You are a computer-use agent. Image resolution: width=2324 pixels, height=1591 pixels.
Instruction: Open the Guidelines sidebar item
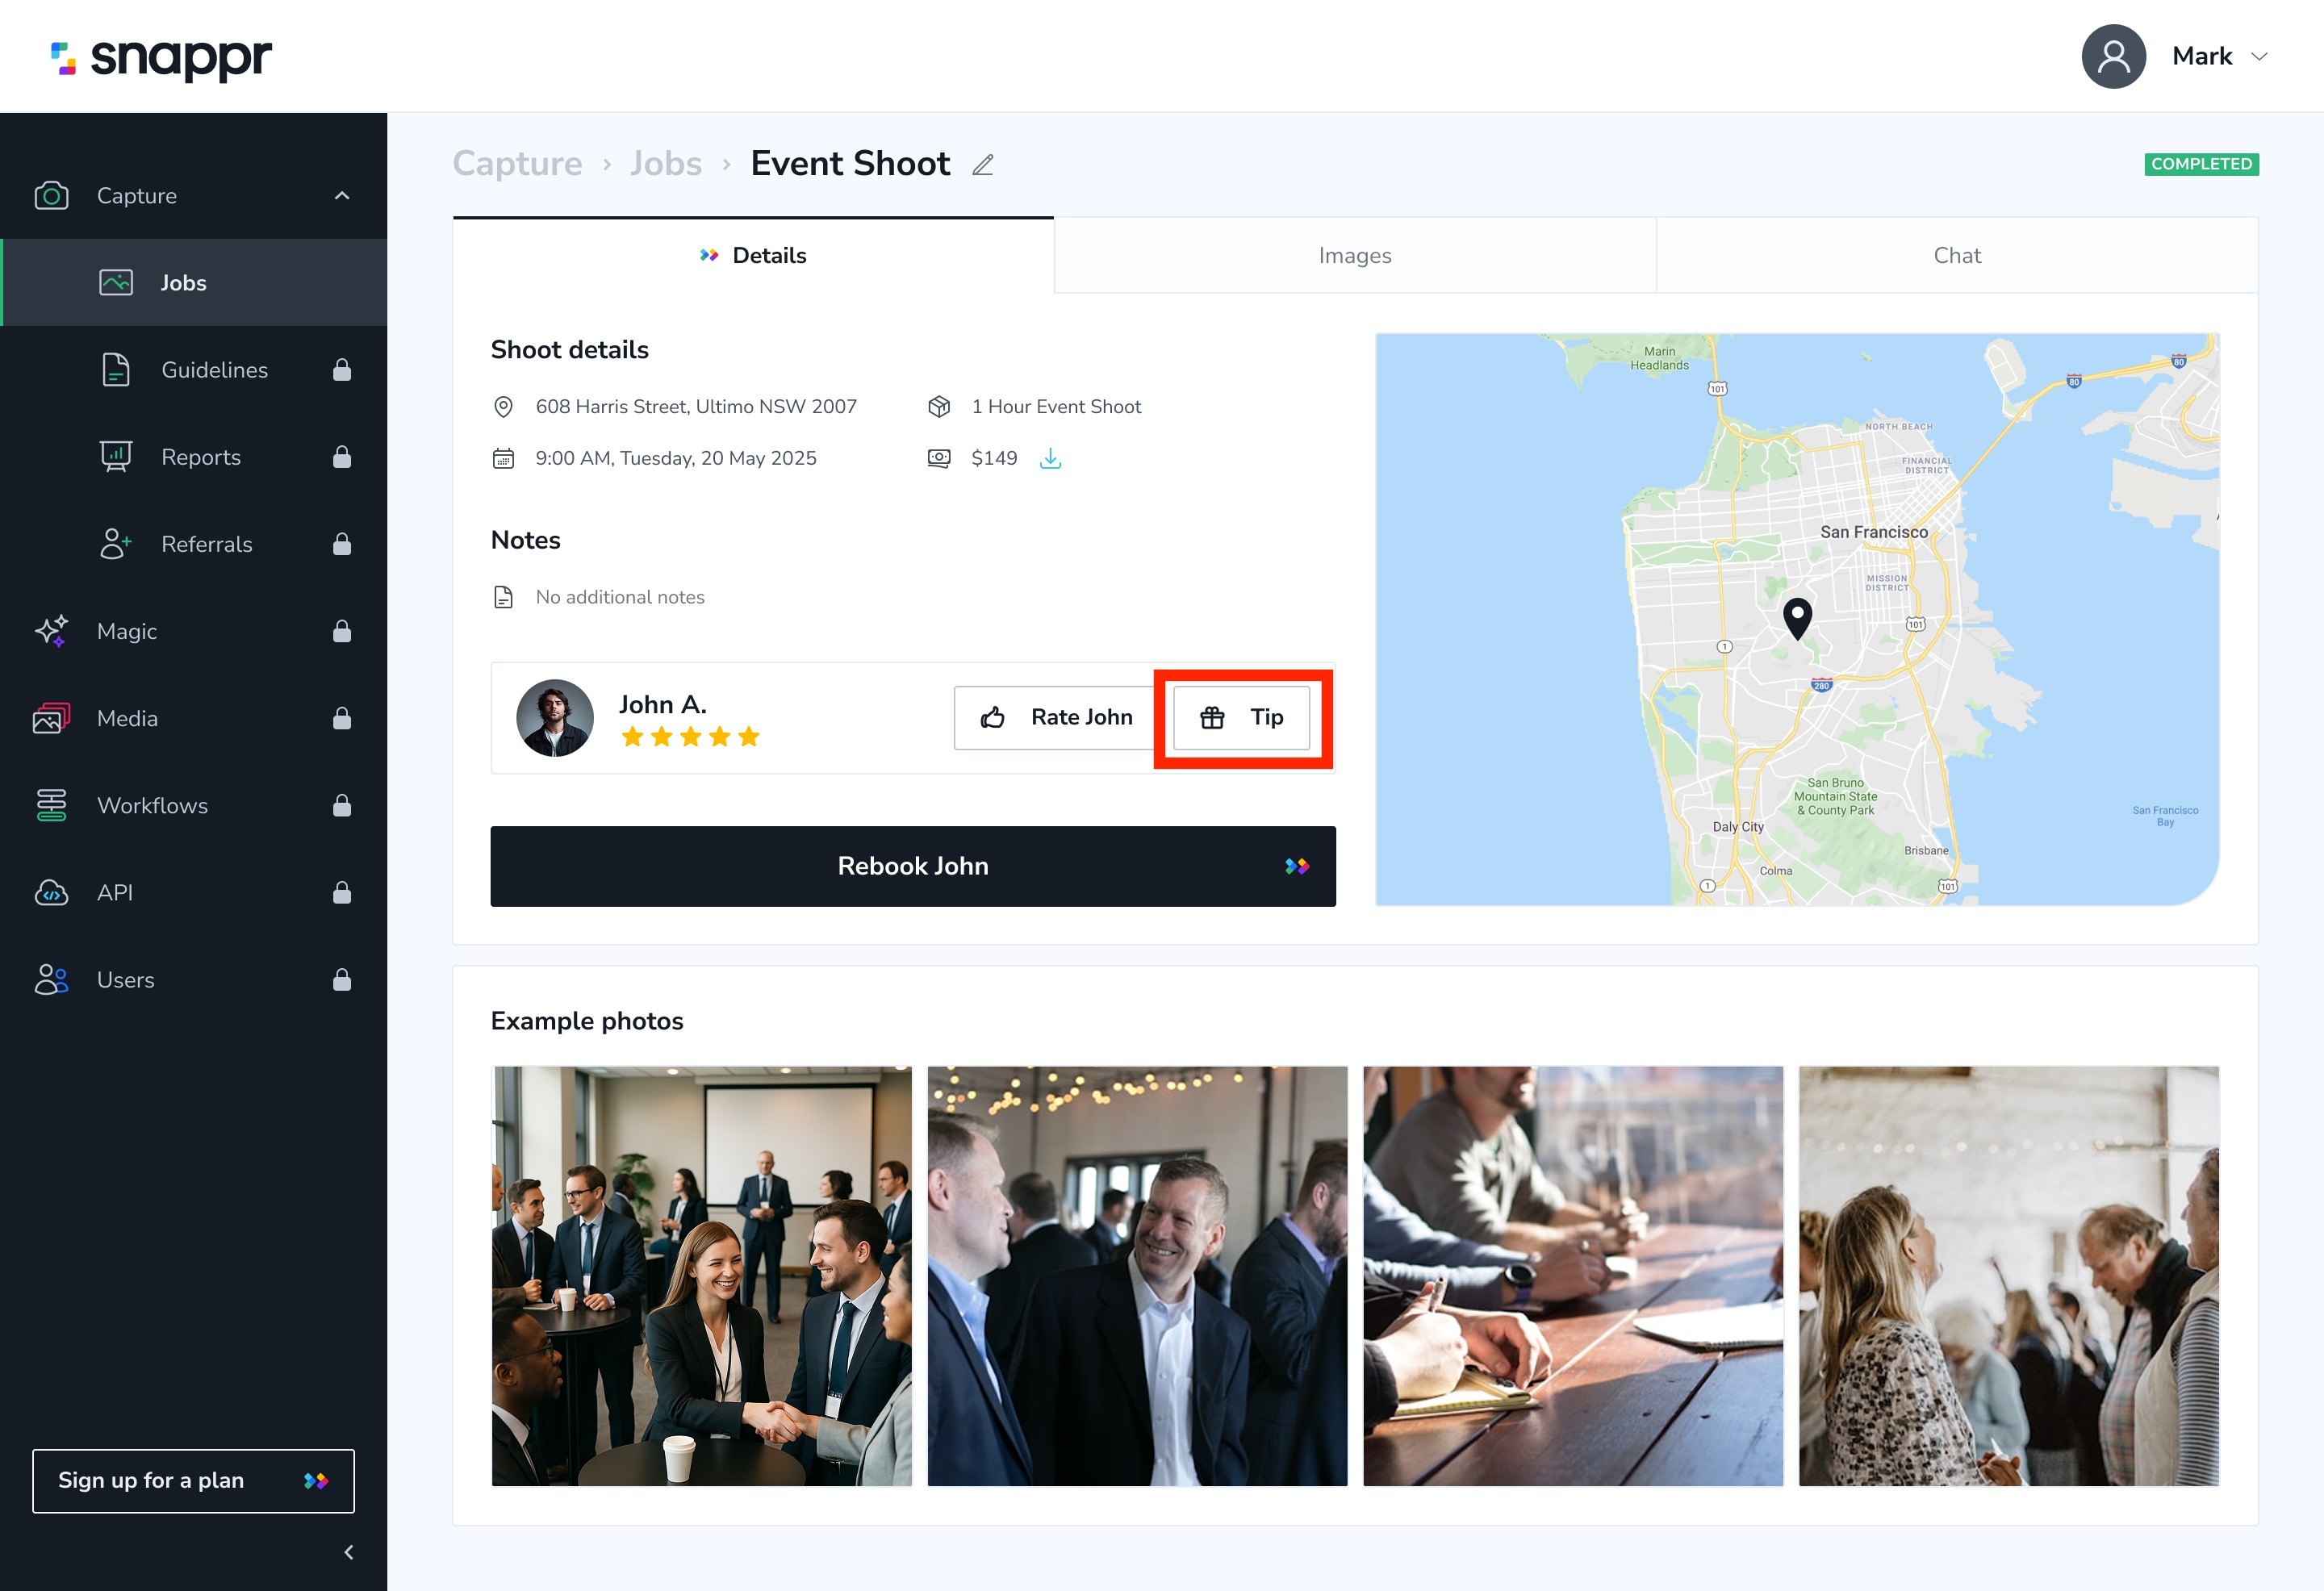(214, 370)
